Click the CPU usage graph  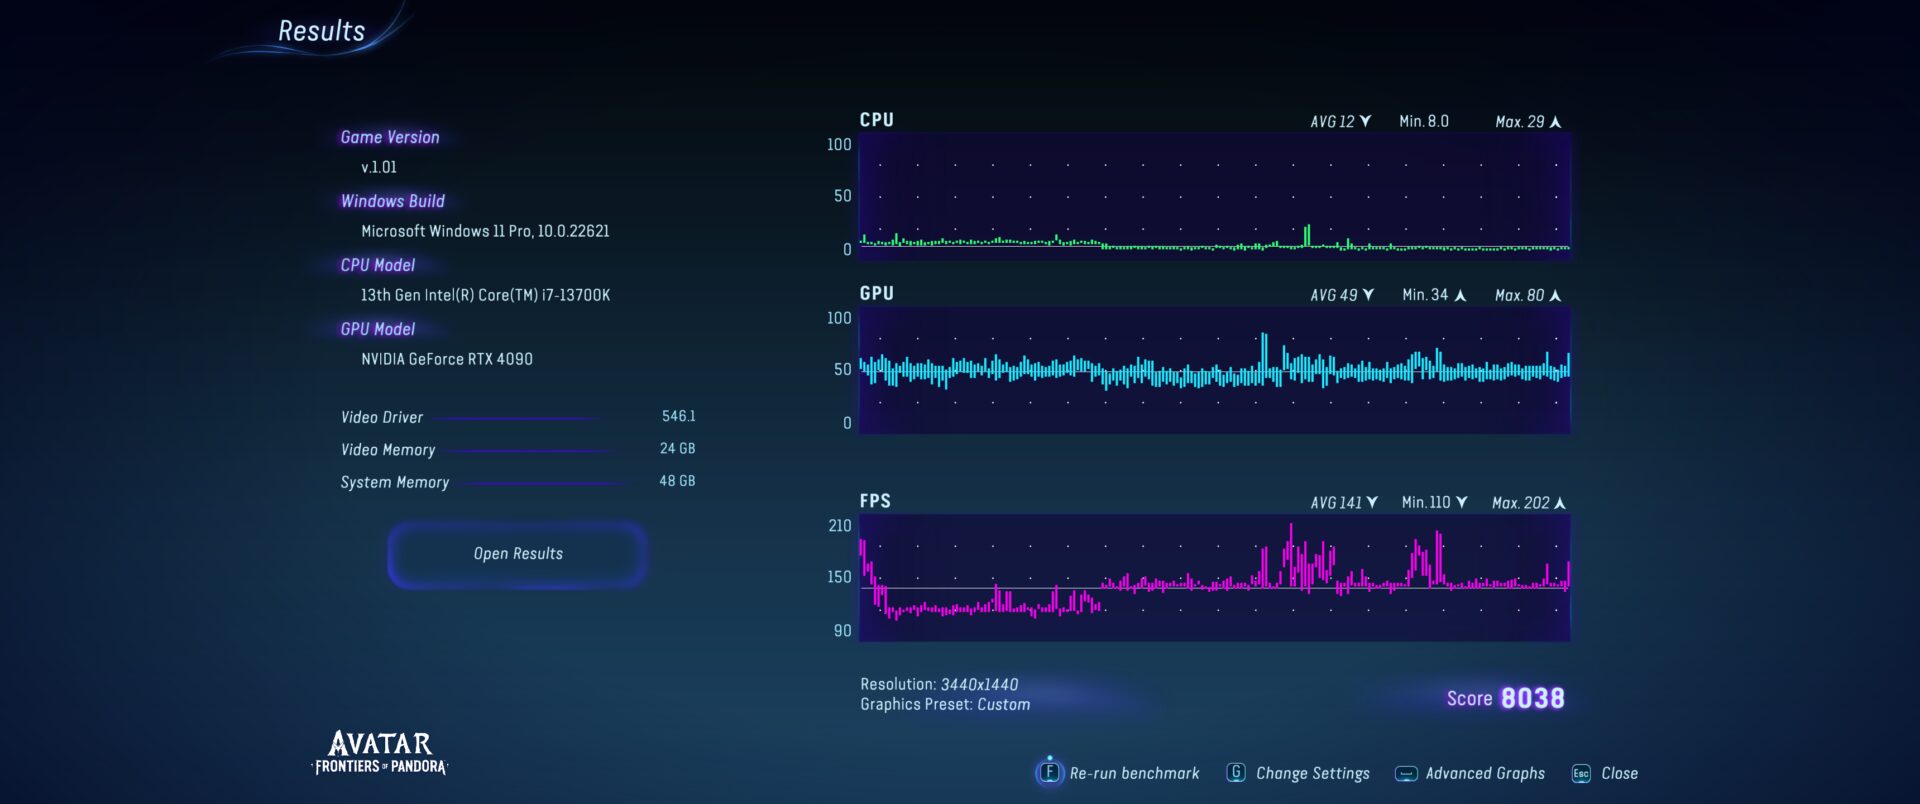click(1214, 197)
